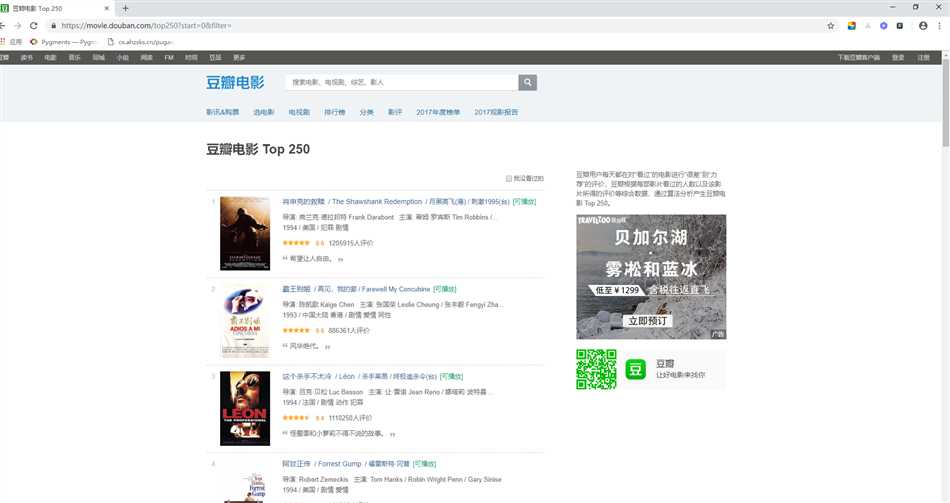Image resolution: width=950 pixels, height=503 pixels.
Task: Open the select movie (选电影) nav link
Action: [x=264, y=112]
